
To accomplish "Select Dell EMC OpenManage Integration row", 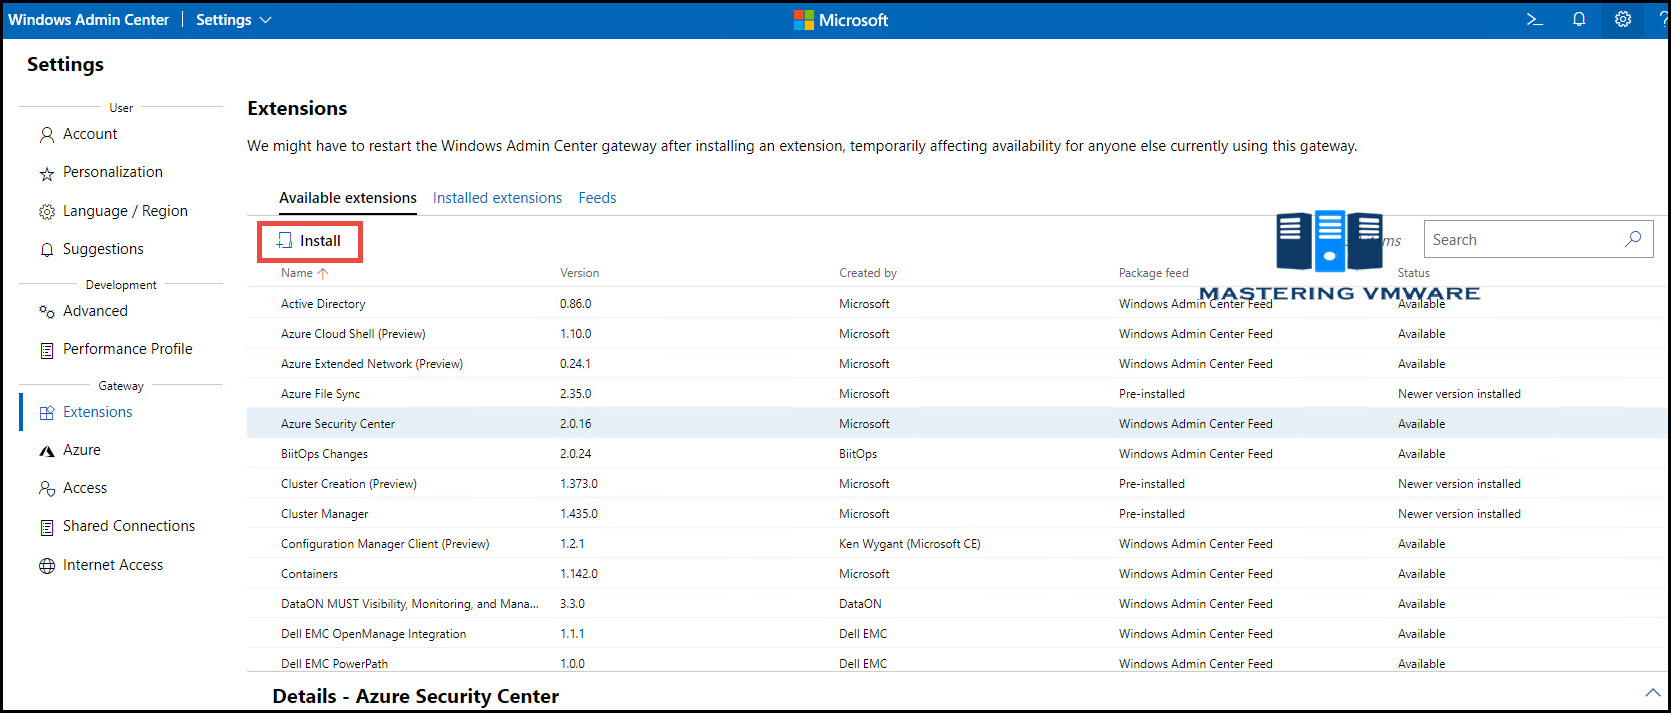I will click(x=958, y=633).
